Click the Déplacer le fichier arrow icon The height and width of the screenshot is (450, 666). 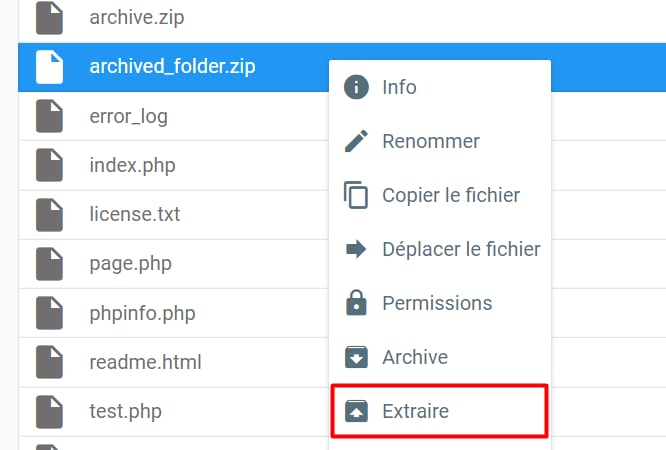(x=355, y=249)
